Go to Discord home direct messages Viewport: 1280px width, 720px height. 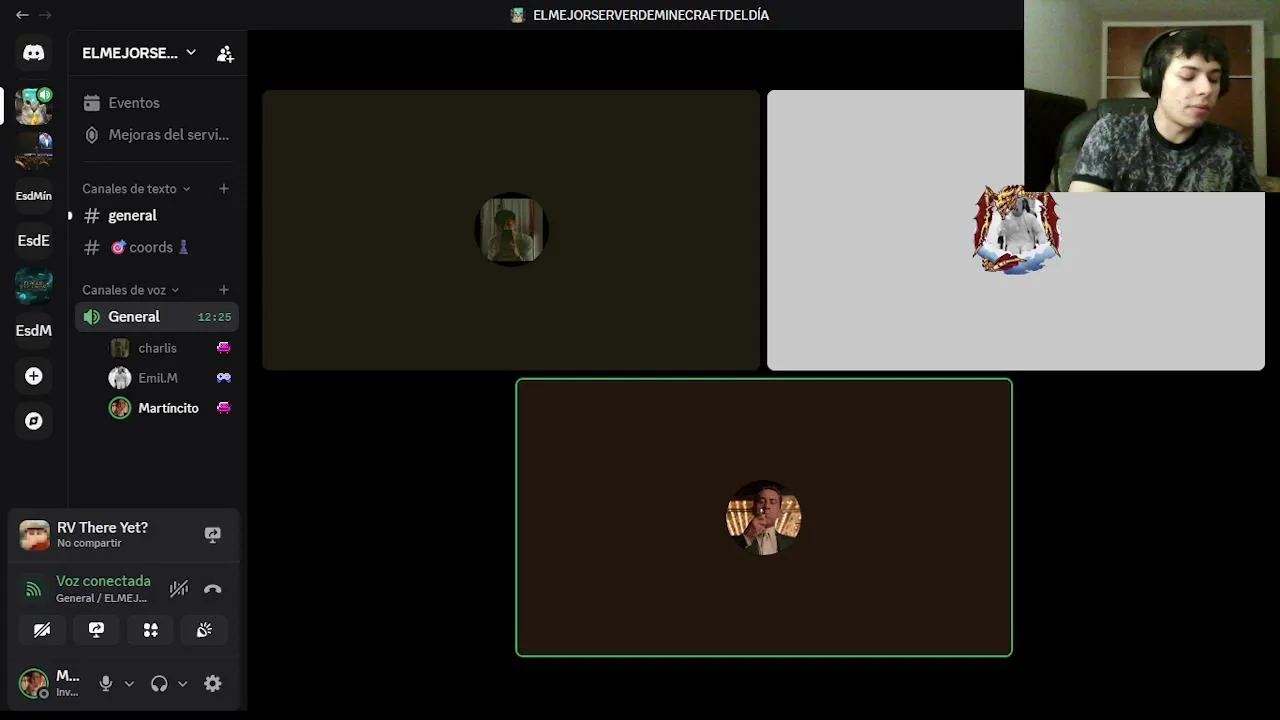click(x=33, y=53)
